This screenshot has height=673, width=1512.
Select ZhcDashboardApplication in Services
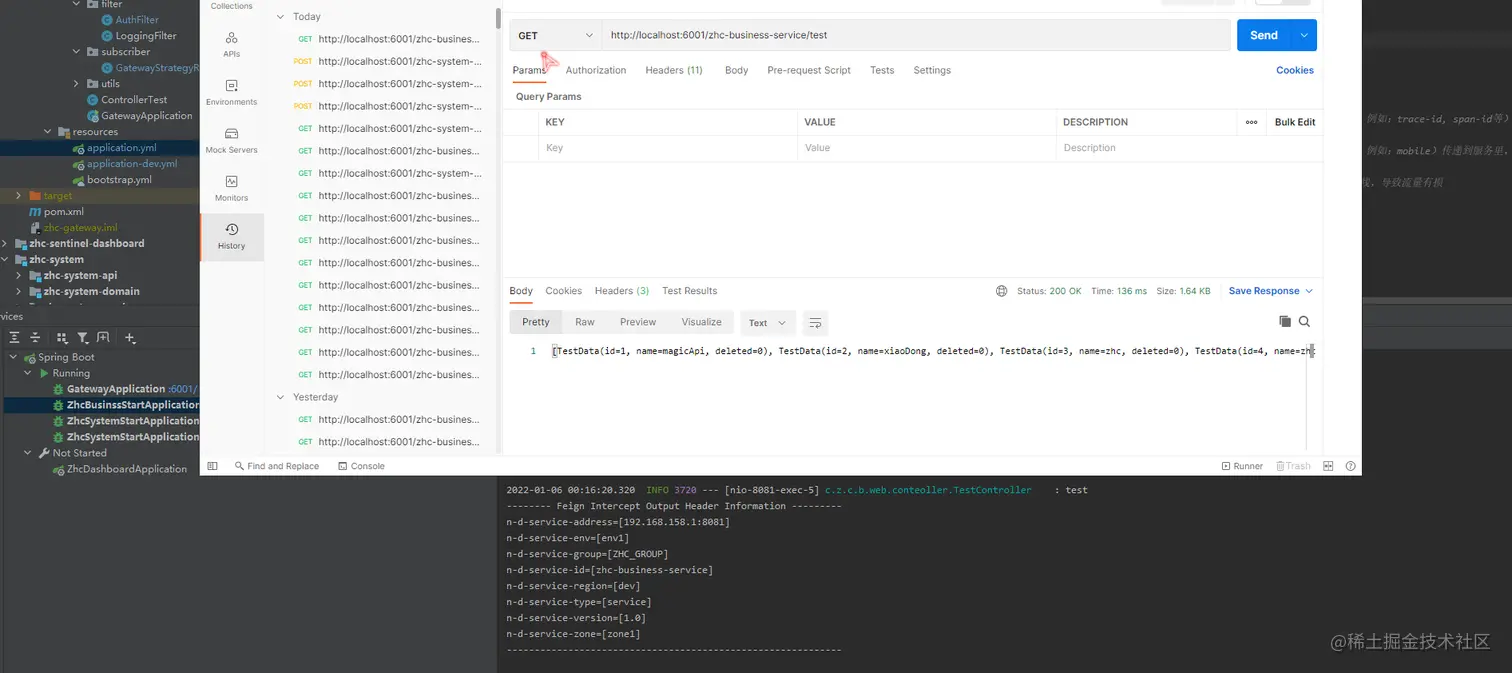click(x=127, y=469)
